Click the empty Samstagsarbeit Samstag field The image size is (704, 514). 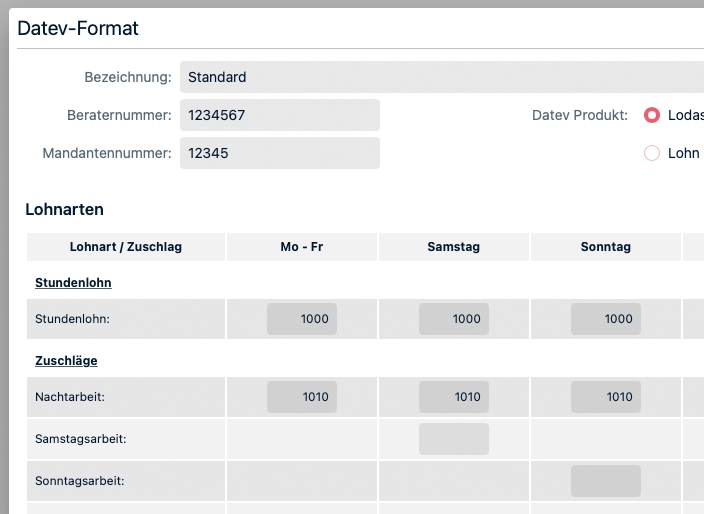(454, 439)
